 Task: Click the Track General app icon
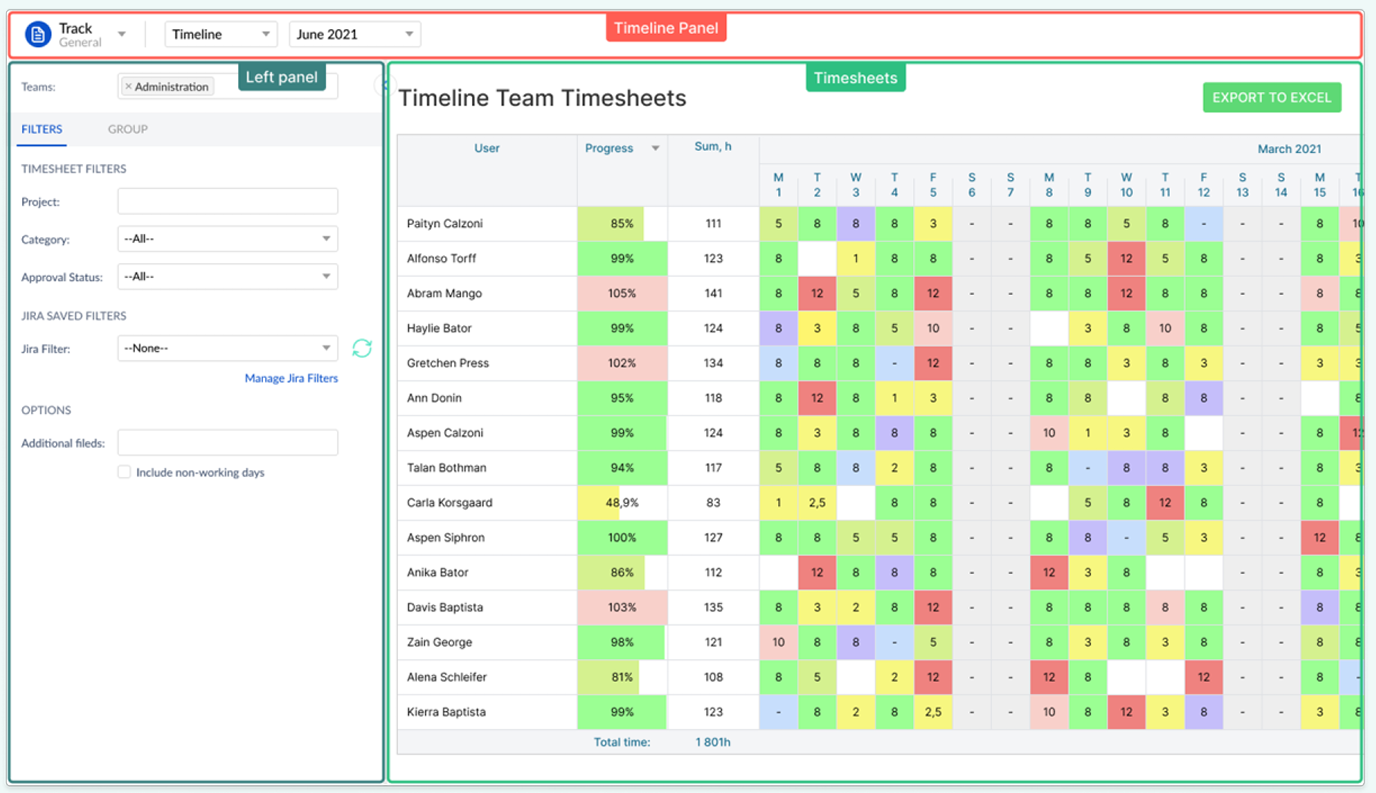pyautogui.click(x=38, y=35)
